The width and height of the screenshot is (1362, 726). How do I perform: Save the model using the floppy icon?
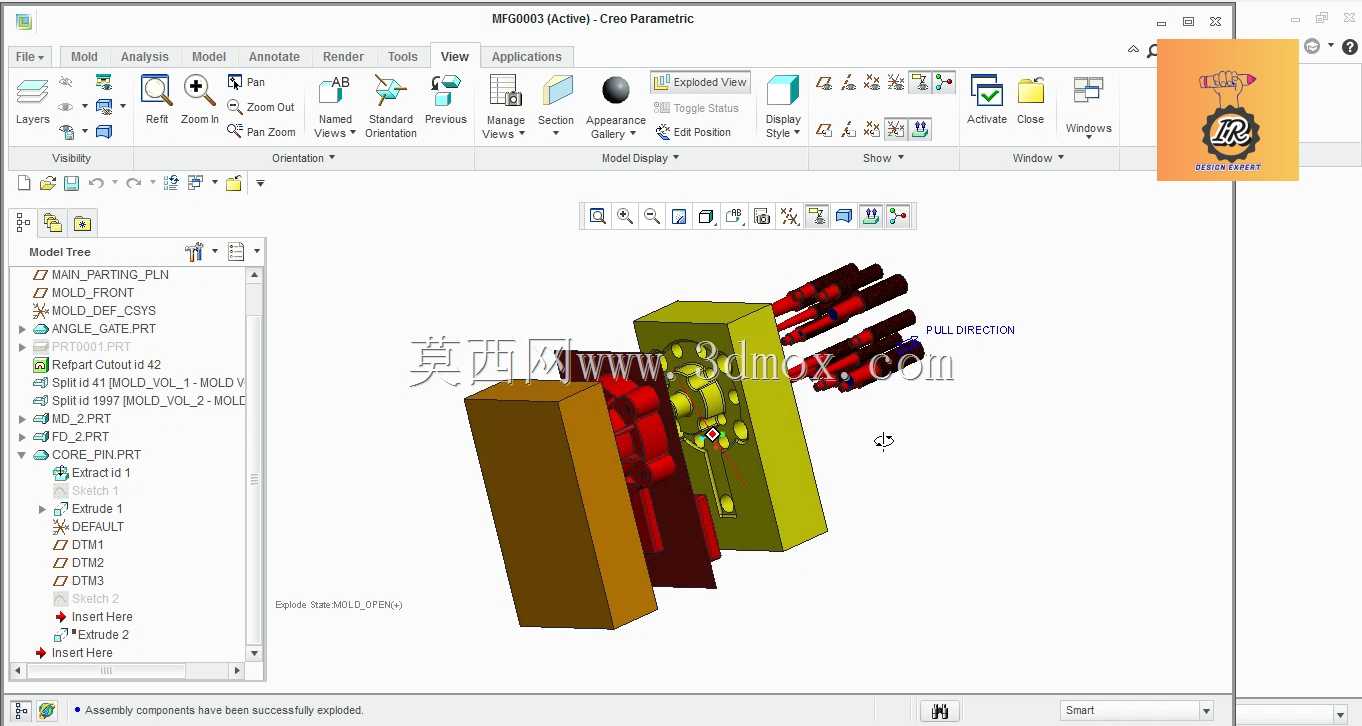click(71, 183)
